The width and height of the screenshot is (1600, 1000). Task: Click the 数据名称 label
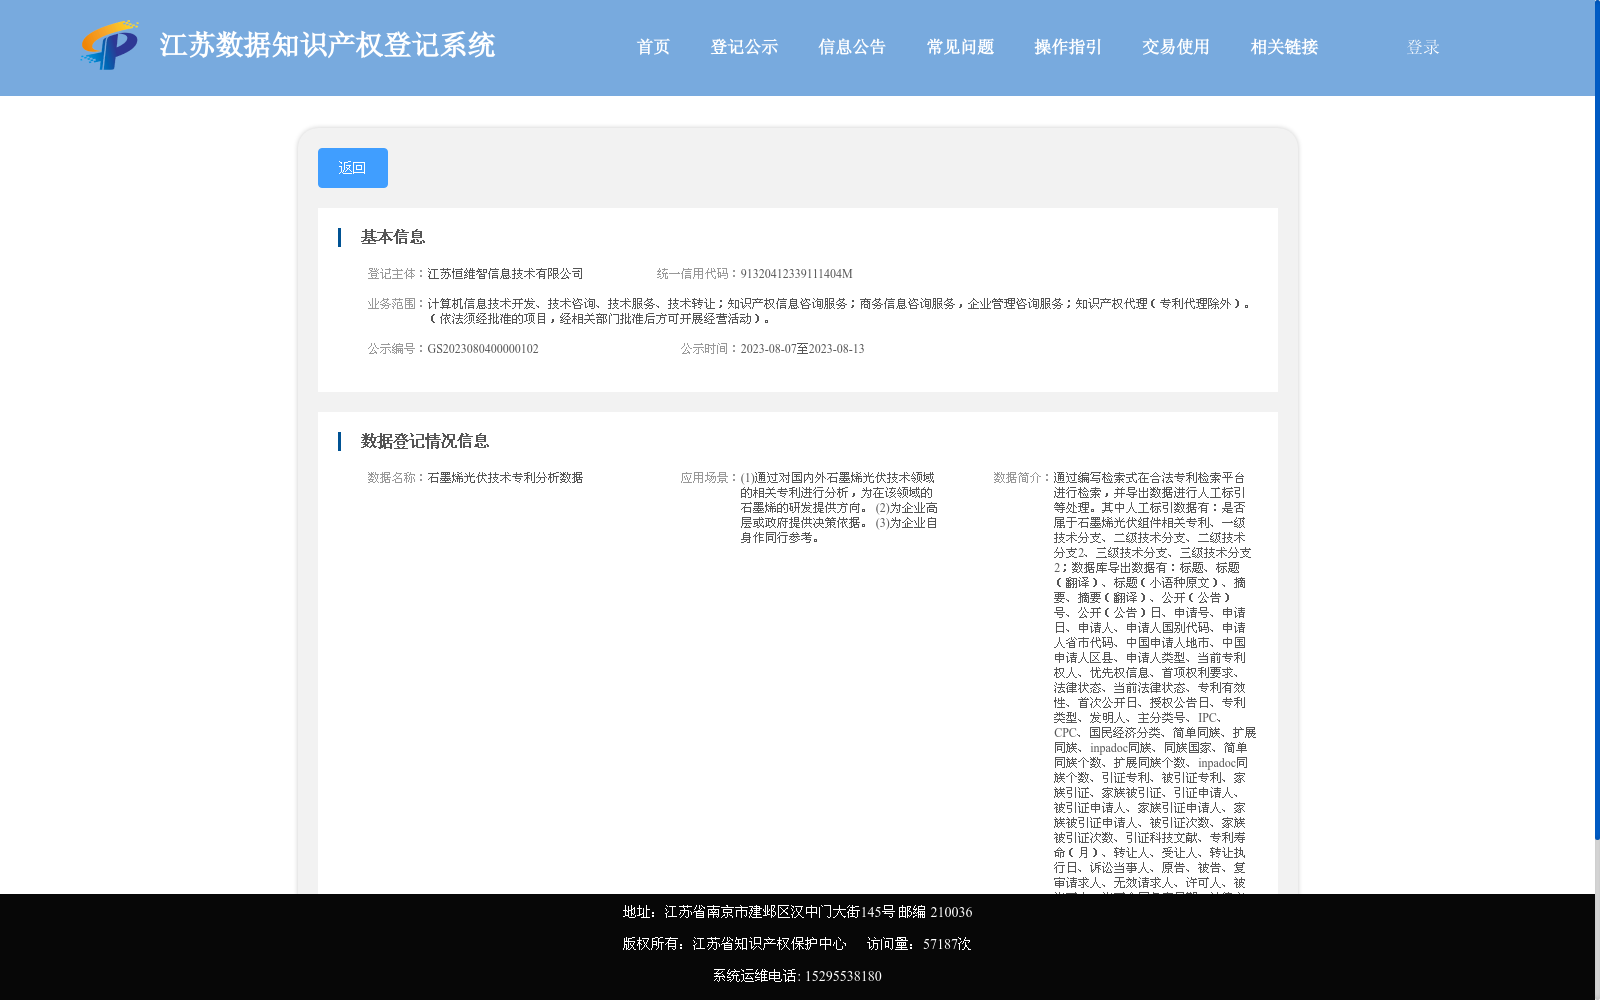394,478
